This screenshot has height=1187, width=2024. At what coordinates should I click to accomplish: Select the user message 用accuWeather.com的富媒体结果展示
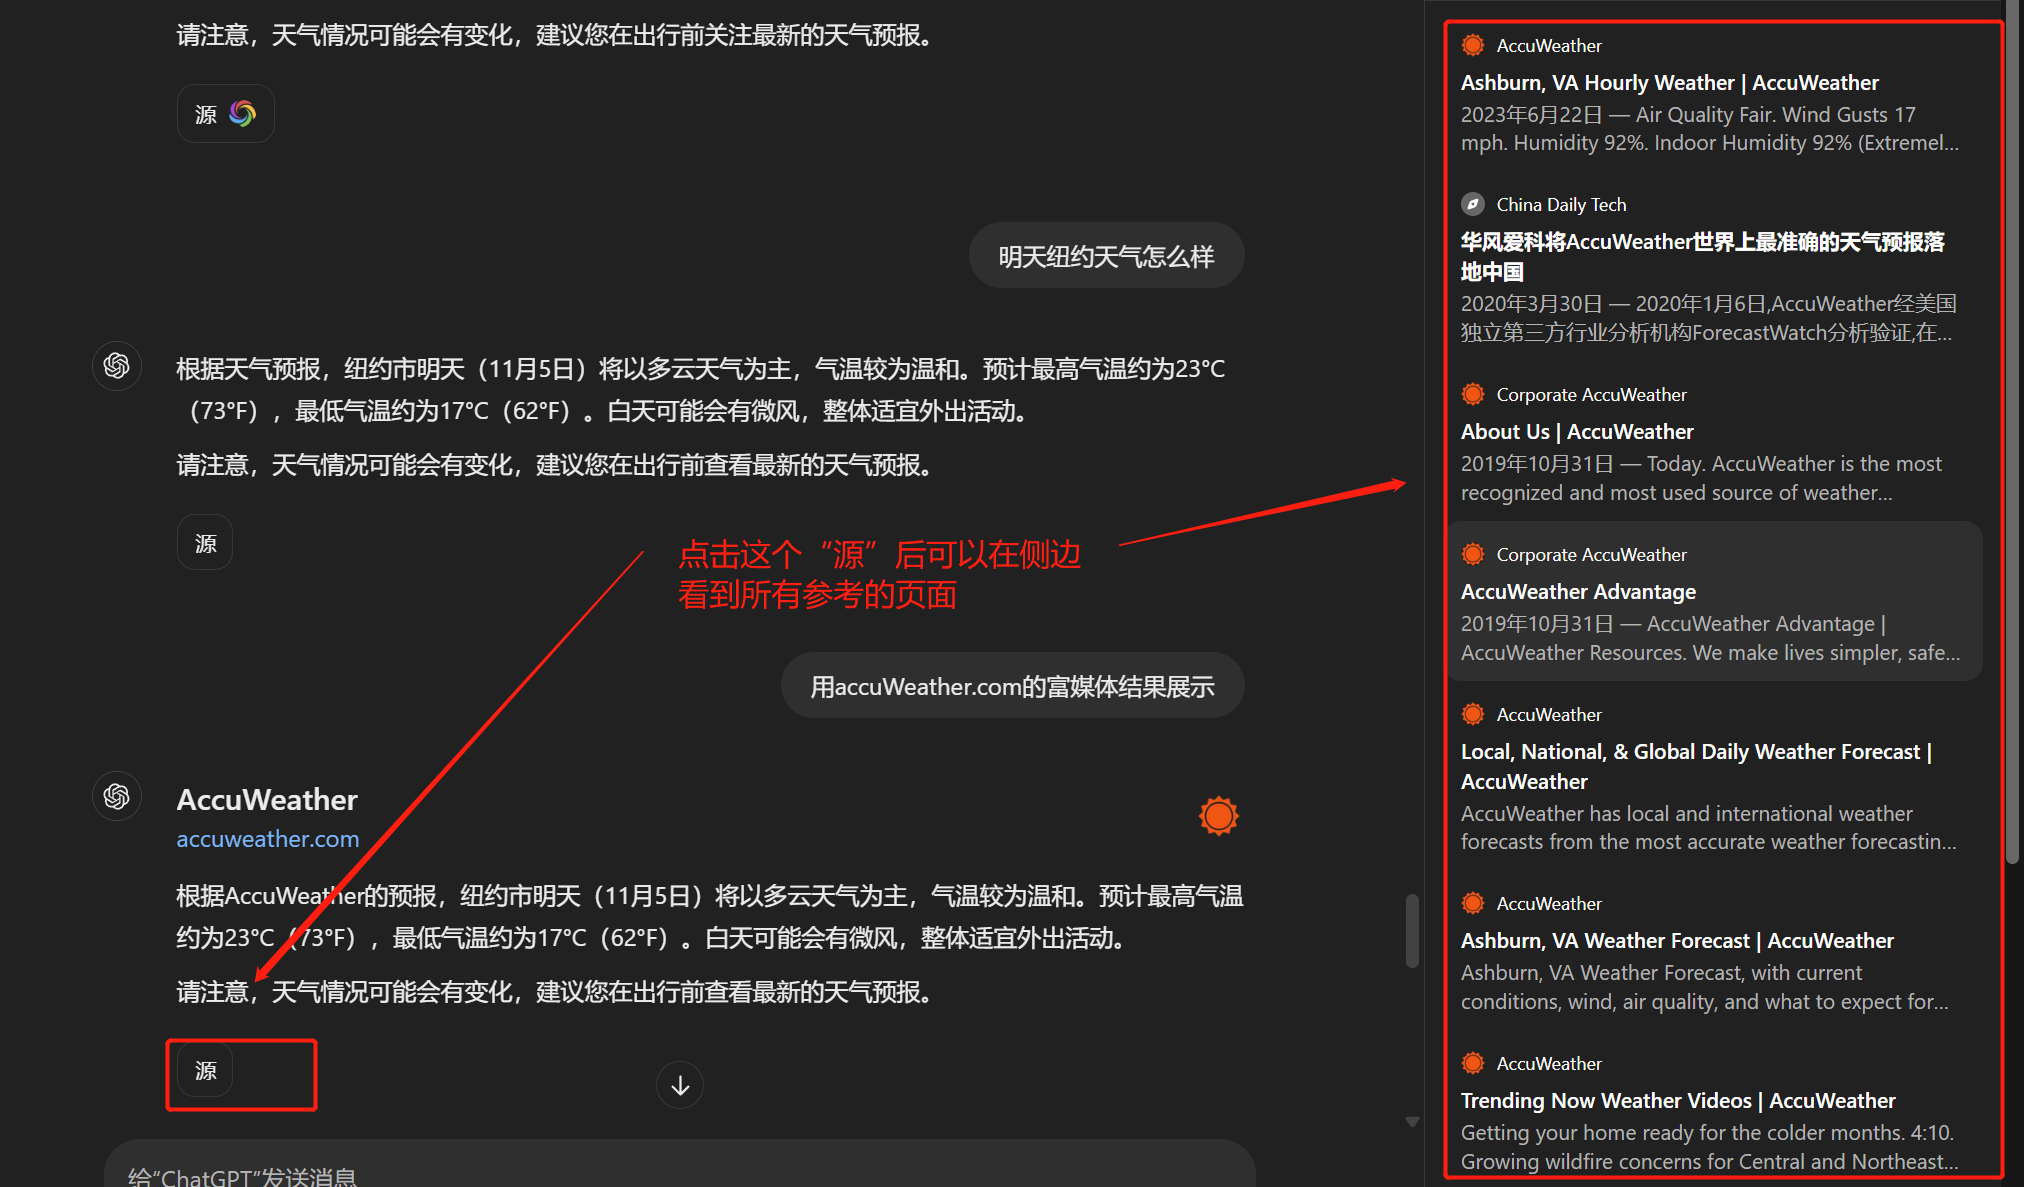pos(1012,686)
